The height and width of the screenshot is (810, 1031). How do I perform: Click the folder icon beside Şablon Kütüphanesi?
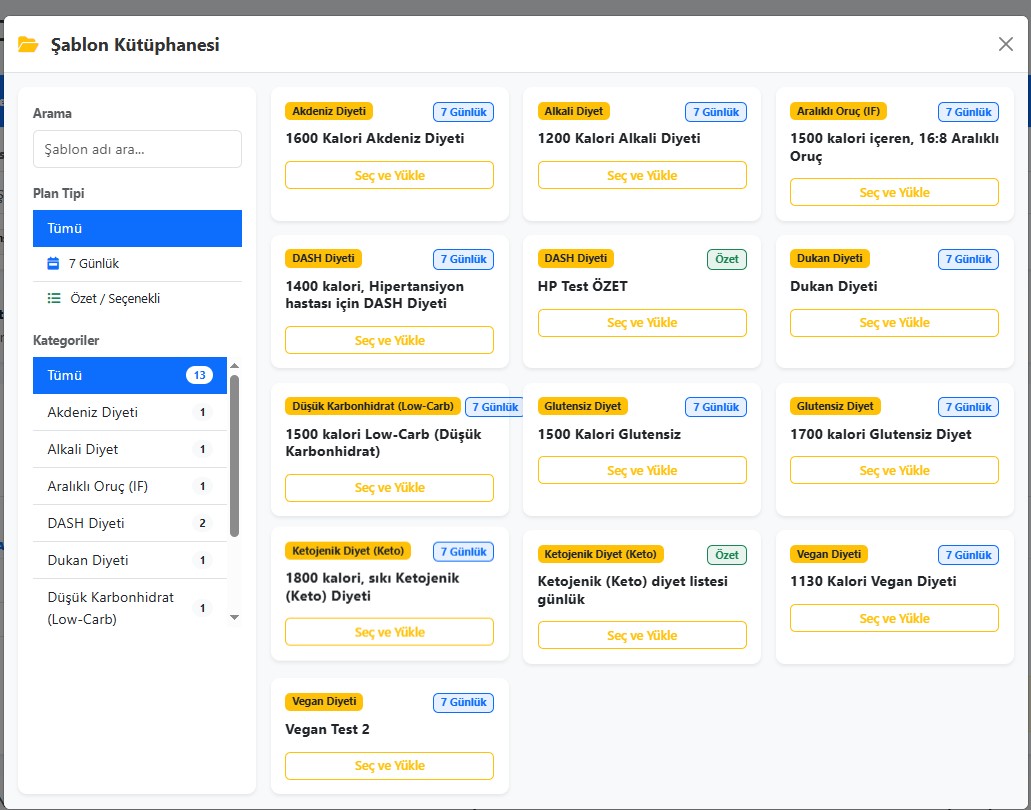pyautogui.click(x=28, y=45)
